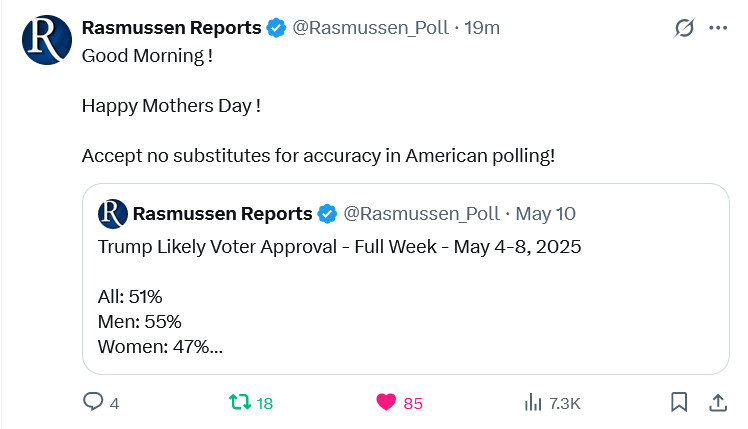The width and height of the screenshot is (748, 429).
Task: Open the three-dot more options menu
Action: 718,28
